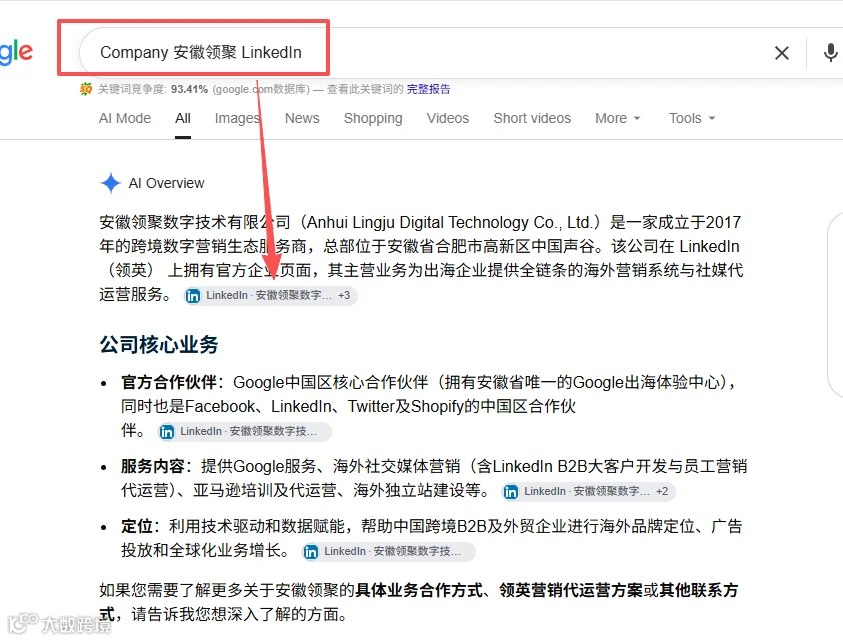Screen dimensions: 843x641
Task: Click the 定位 bold label
Action: pos(137,526)
